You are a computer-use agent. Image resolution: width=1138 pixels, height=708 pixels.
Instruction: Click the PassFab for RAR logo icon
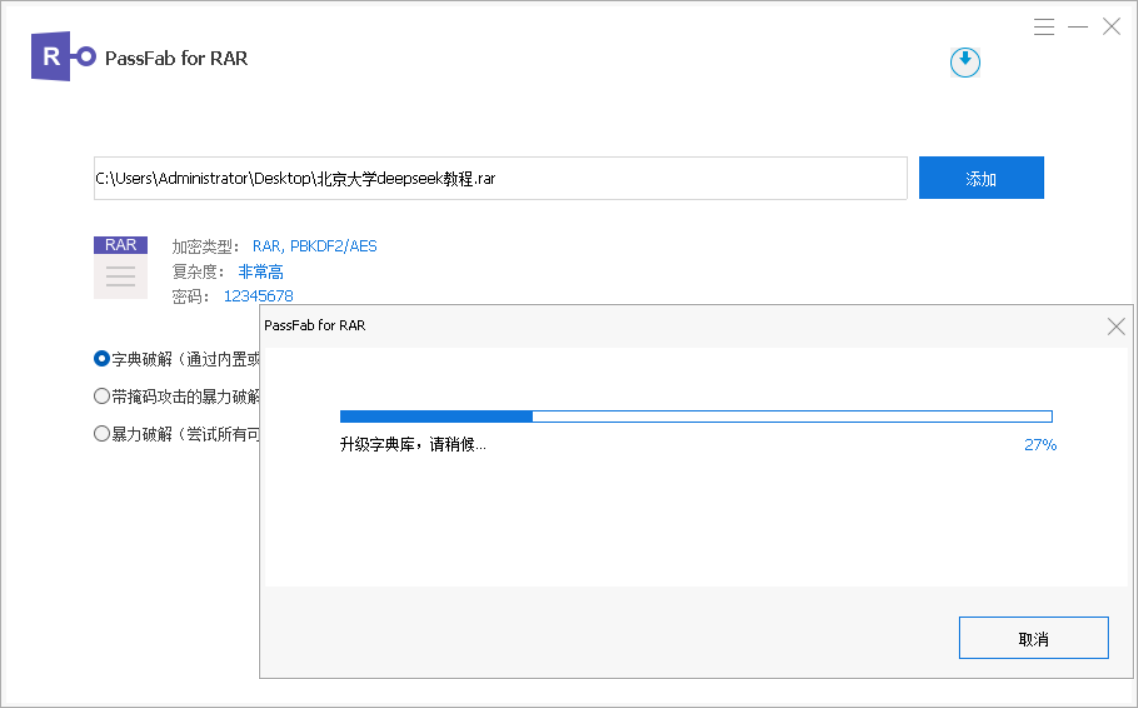[63, 57]
